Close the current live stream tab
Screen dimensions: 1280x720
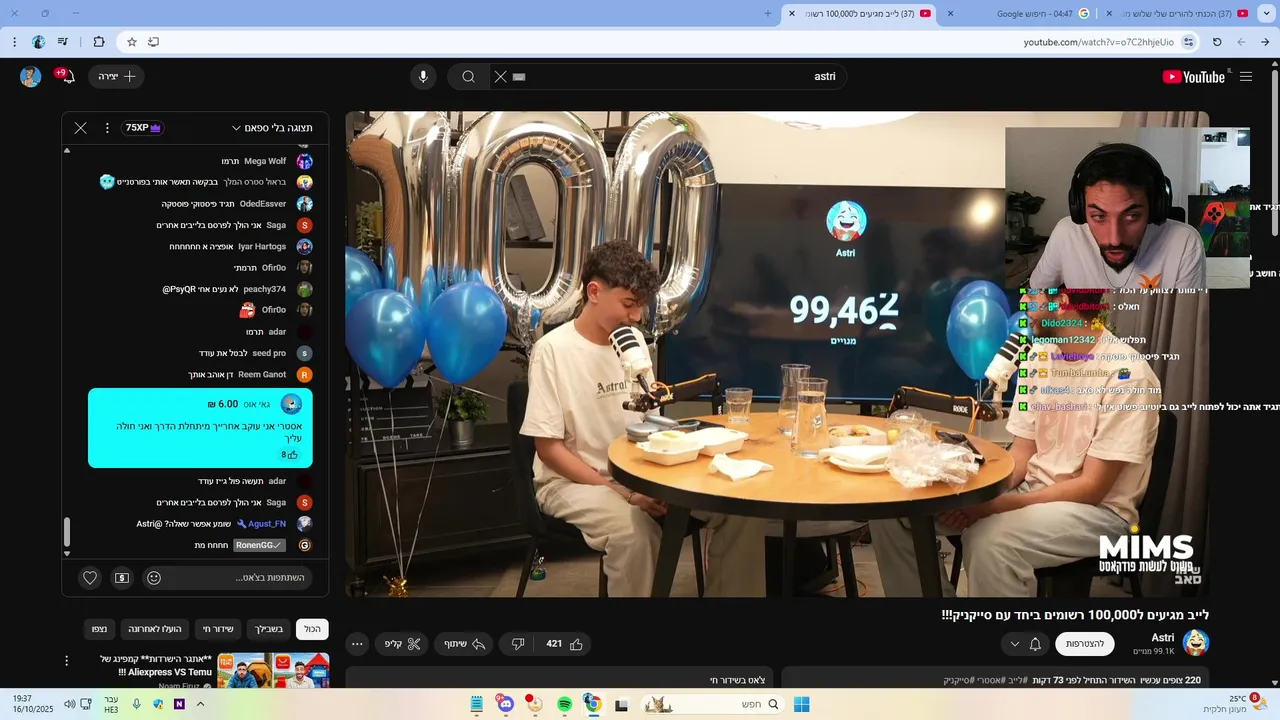tap(791, 13)
